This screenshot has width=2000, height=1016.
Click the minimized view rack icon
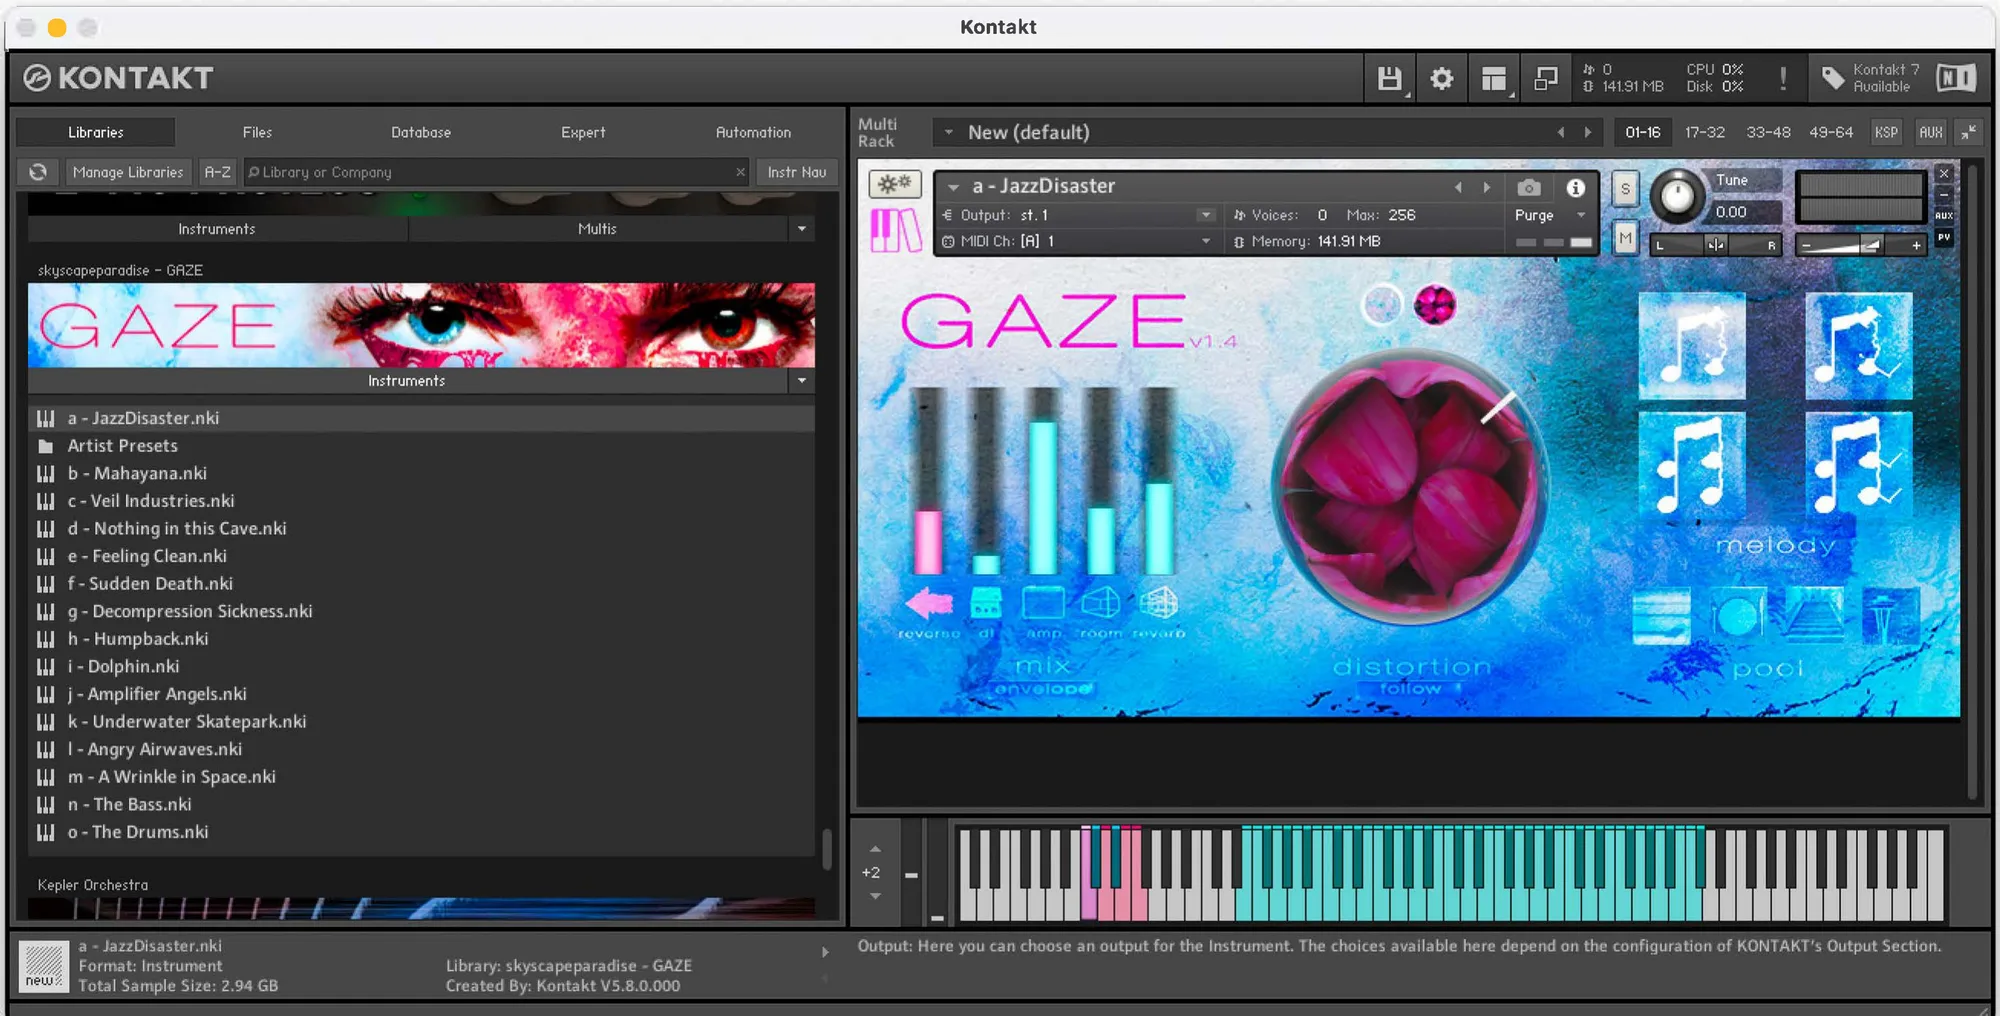(x=1546, y=79)
